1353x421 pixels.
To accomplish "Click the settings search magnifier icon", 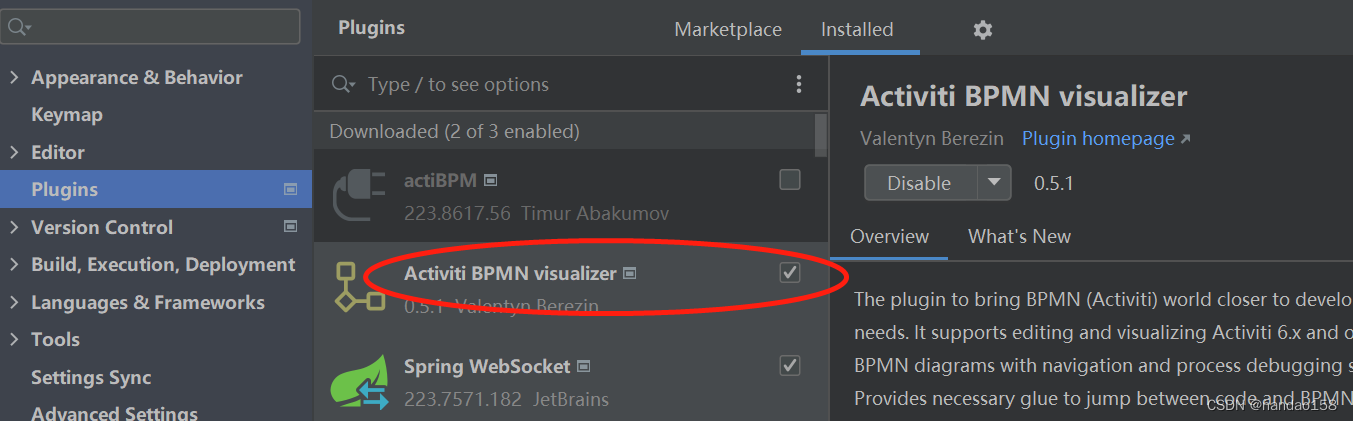I will [18, 26].
